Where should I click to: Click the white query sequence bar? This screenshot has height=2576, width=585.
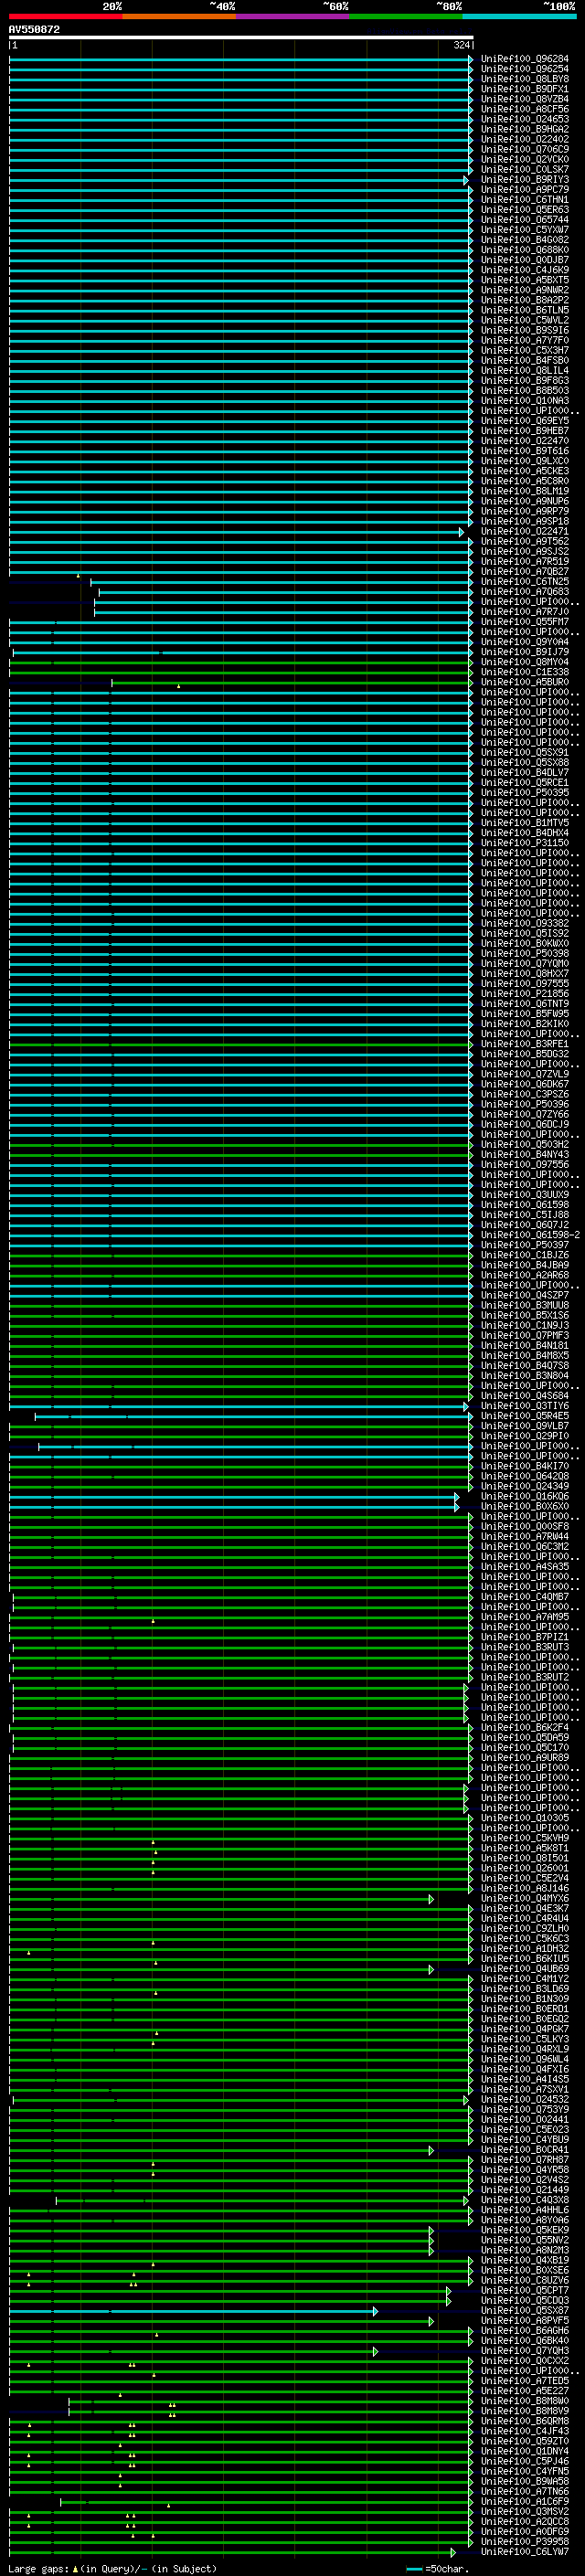241,38
